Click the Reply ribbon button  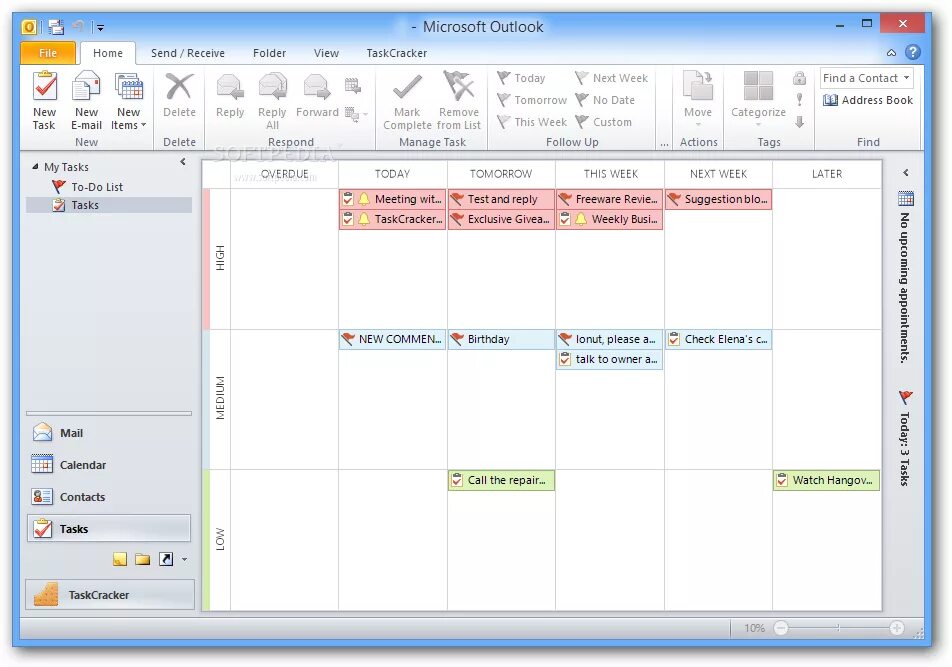(230, 96)
